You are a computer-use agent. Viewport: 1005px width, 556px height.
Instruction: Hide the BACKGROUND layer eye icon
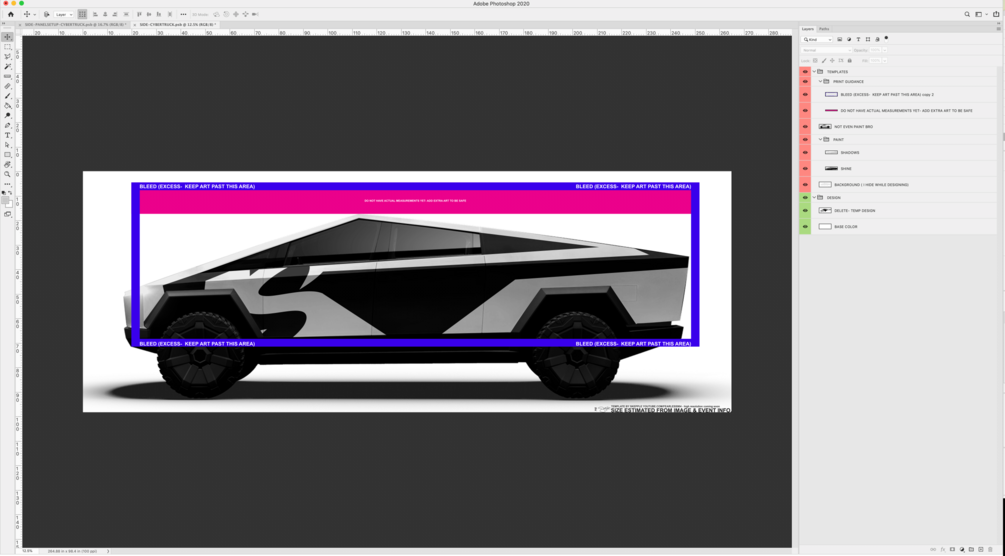pyautogui.click(x=805, y=185)
